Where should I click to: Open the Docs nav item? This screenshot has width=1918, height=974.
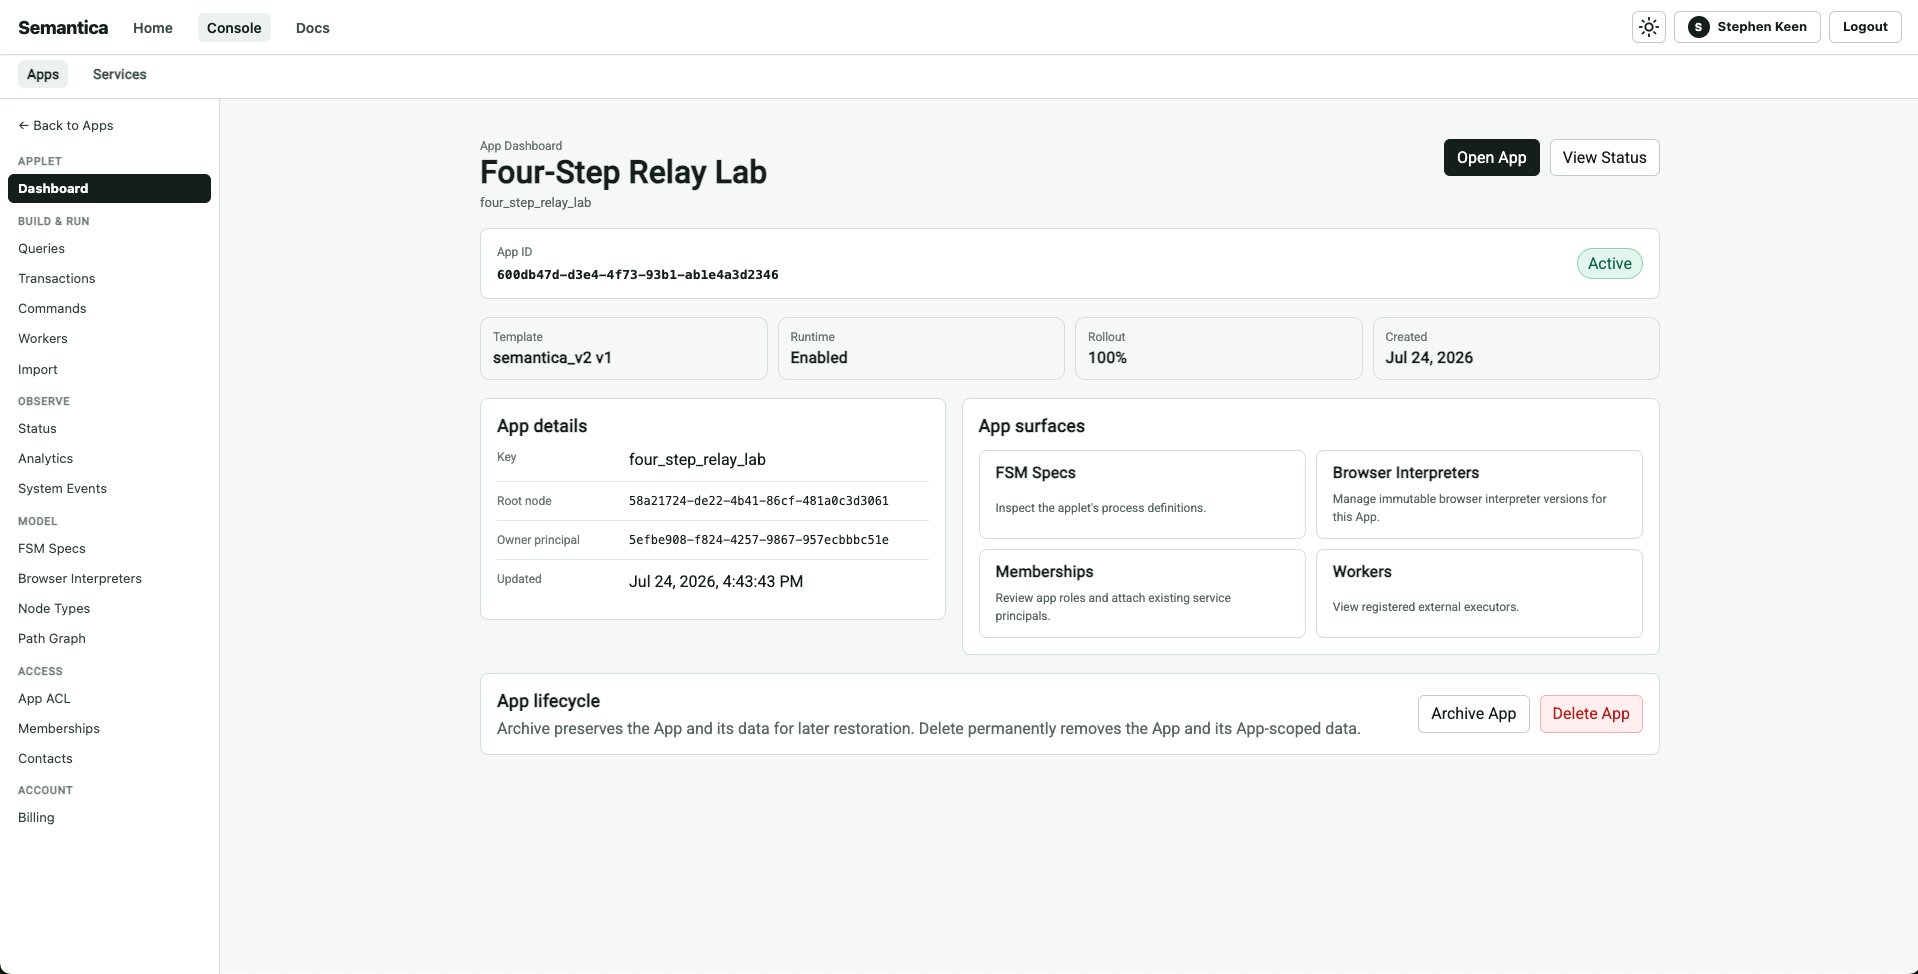[x=313, y=28]
